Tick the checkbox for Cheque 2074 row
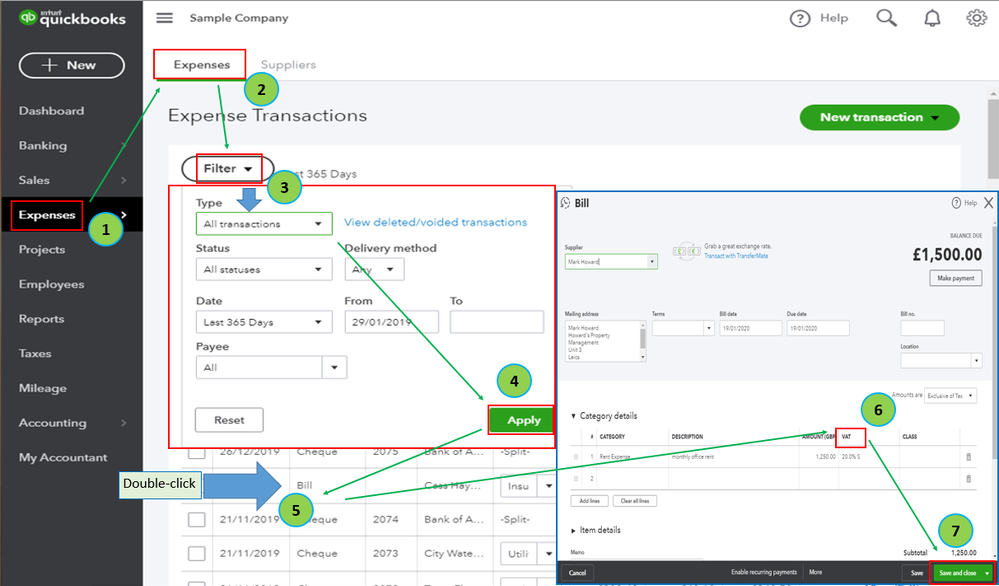Image resolution: width=999 pixels, height=586 pixels. (196, 519)
